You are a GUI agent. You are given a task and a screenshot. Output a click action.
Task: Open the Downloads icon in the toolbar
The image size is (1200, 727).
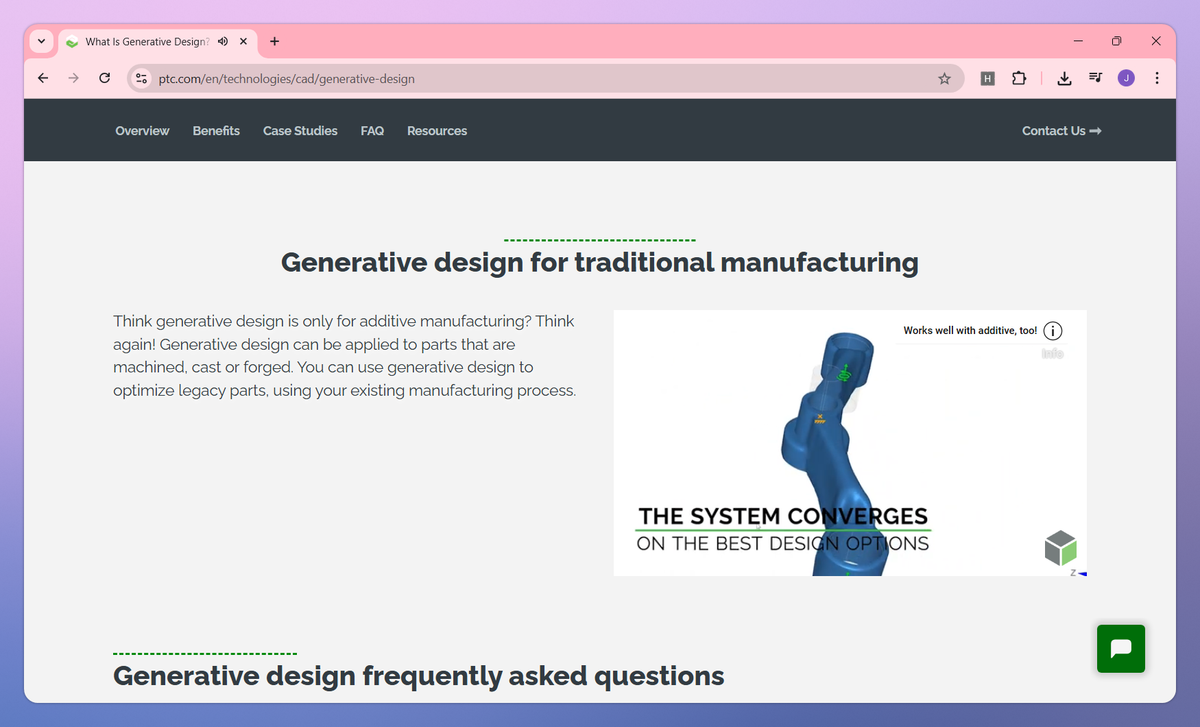[x=1064, y=77]
